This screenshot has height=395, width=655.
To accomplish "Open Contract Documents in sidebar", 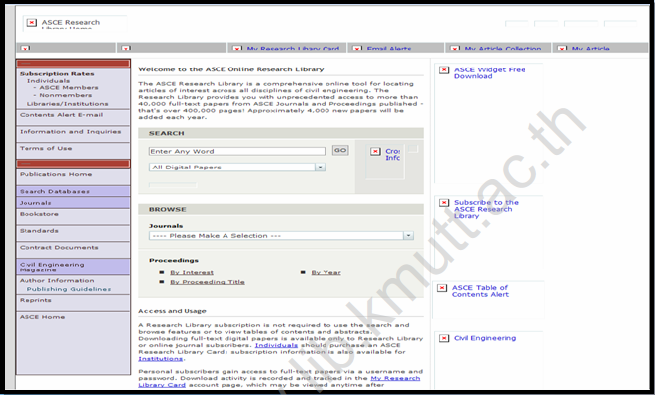I will pyautogui.click(x=59, y=248).
